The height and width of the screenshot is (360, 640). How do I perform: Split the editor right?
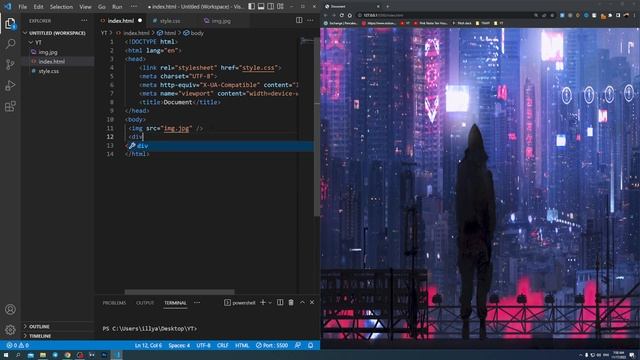coord(299,20)
